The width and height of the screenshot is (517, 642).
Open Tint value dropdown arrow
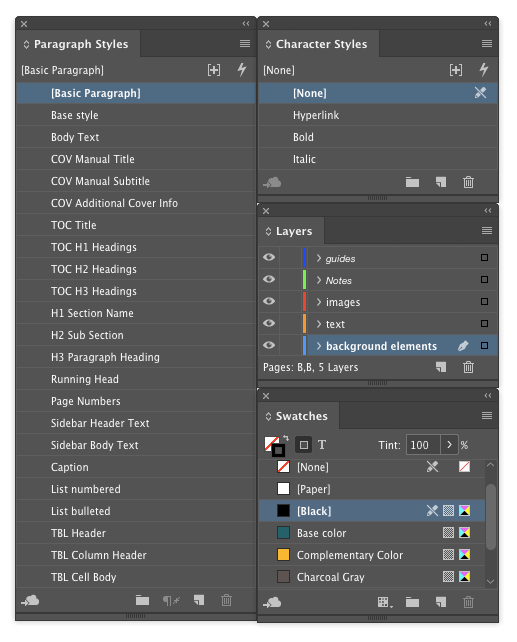pyautogui.click(x=449, y=445)
